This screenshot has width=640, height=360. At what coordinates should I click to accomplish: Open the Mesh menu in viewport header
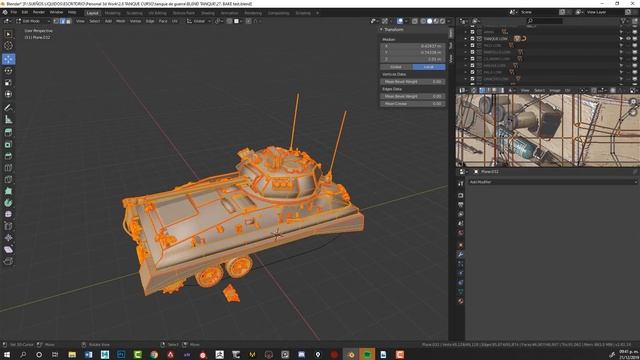120,21
